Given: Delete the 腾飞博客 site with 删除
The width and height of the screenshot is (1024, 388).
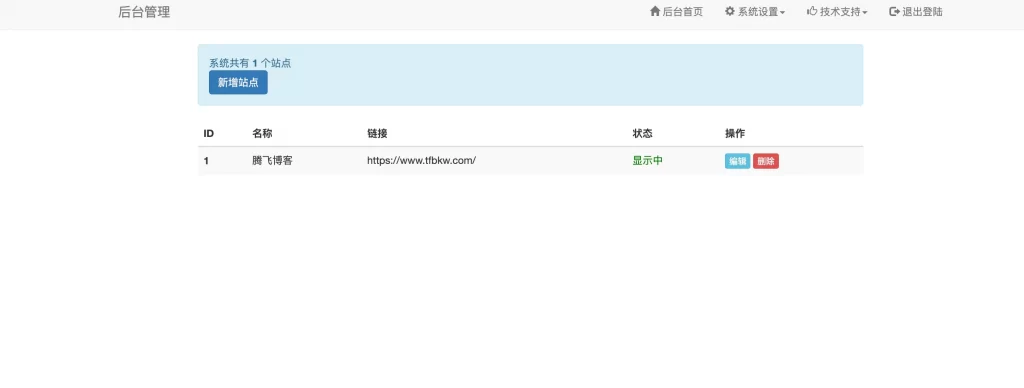Looking at the screenshot, I should [766, 161].
